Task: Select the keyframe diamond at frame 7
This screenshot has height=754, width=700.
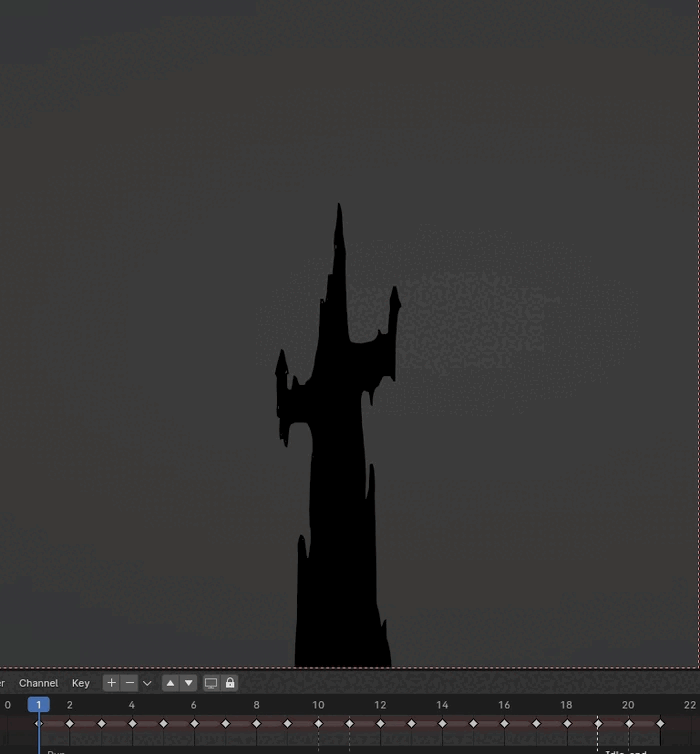Action: click(x=225, y=723)
